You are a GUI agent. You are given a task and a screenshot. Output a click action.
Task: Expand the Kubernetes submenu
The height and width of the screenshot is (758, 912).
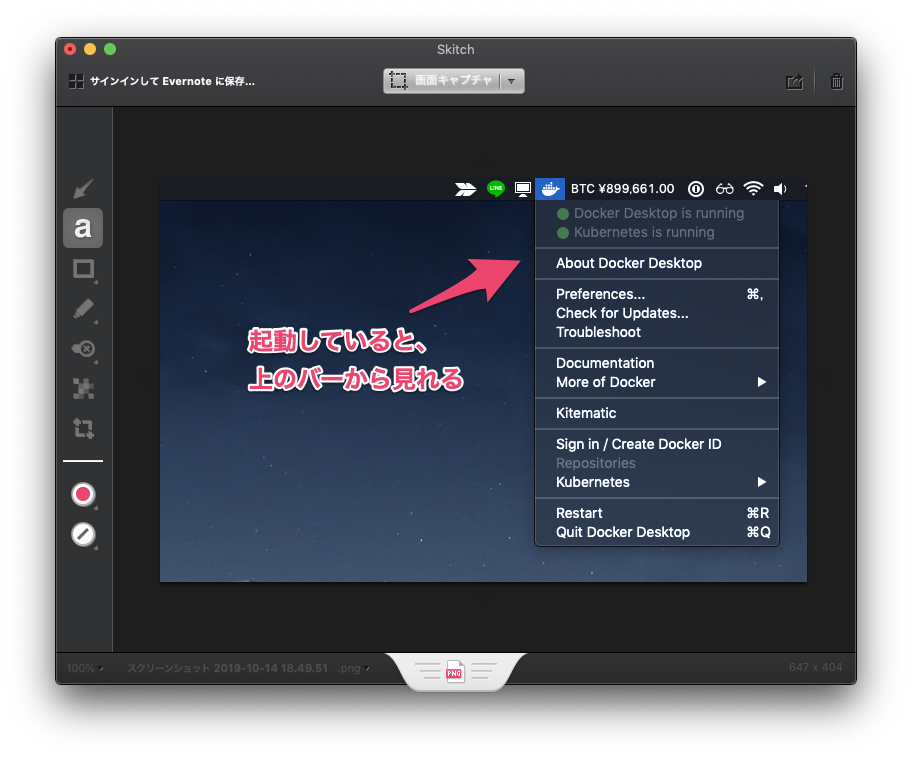[x=657, y=483]
